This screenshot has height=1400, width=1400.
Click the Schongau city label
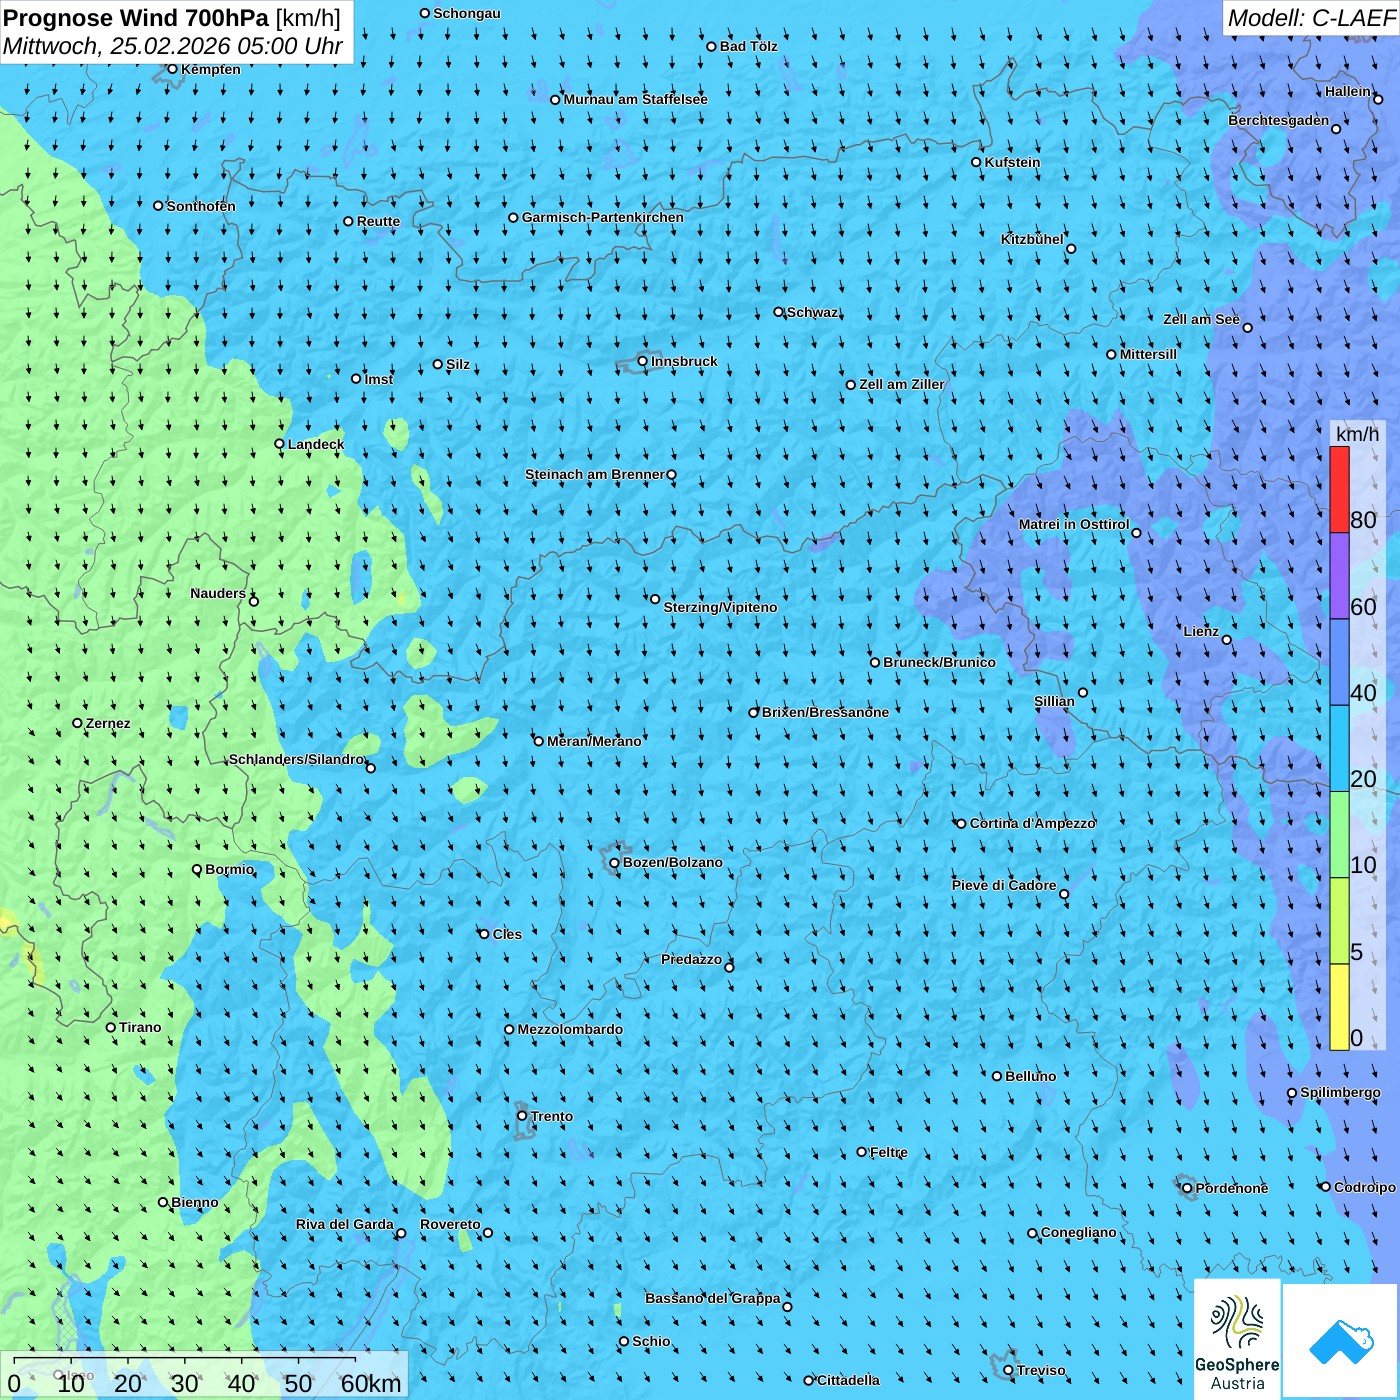(x=467, y=13)
